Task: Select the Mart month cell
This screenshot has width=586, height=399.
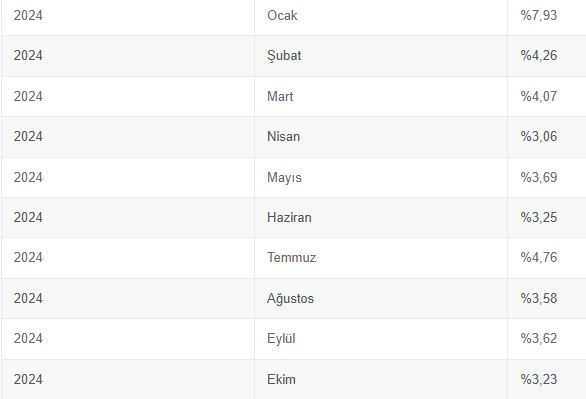Action: [381, 96]
